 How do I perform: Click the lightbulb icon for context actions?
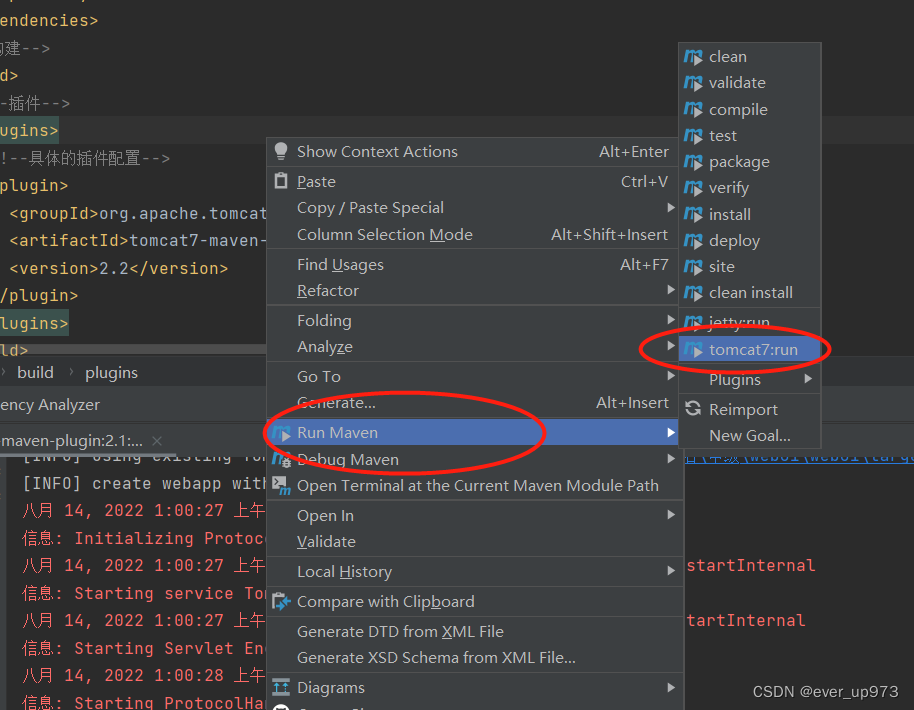pos(281,151)
